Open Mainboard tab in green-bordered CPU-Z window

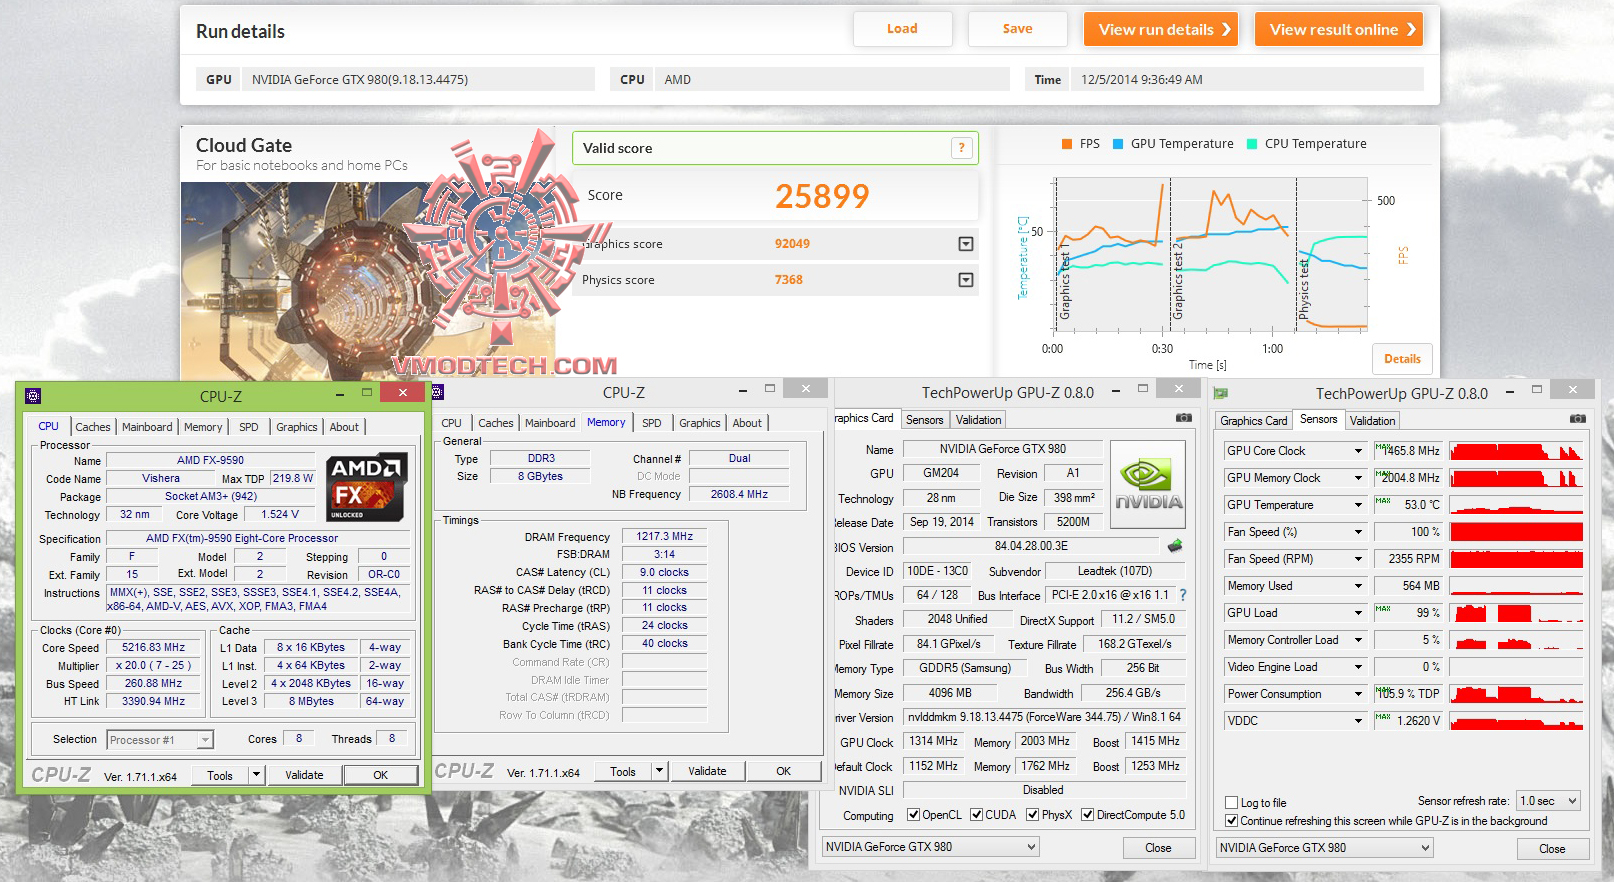(147, 427)
